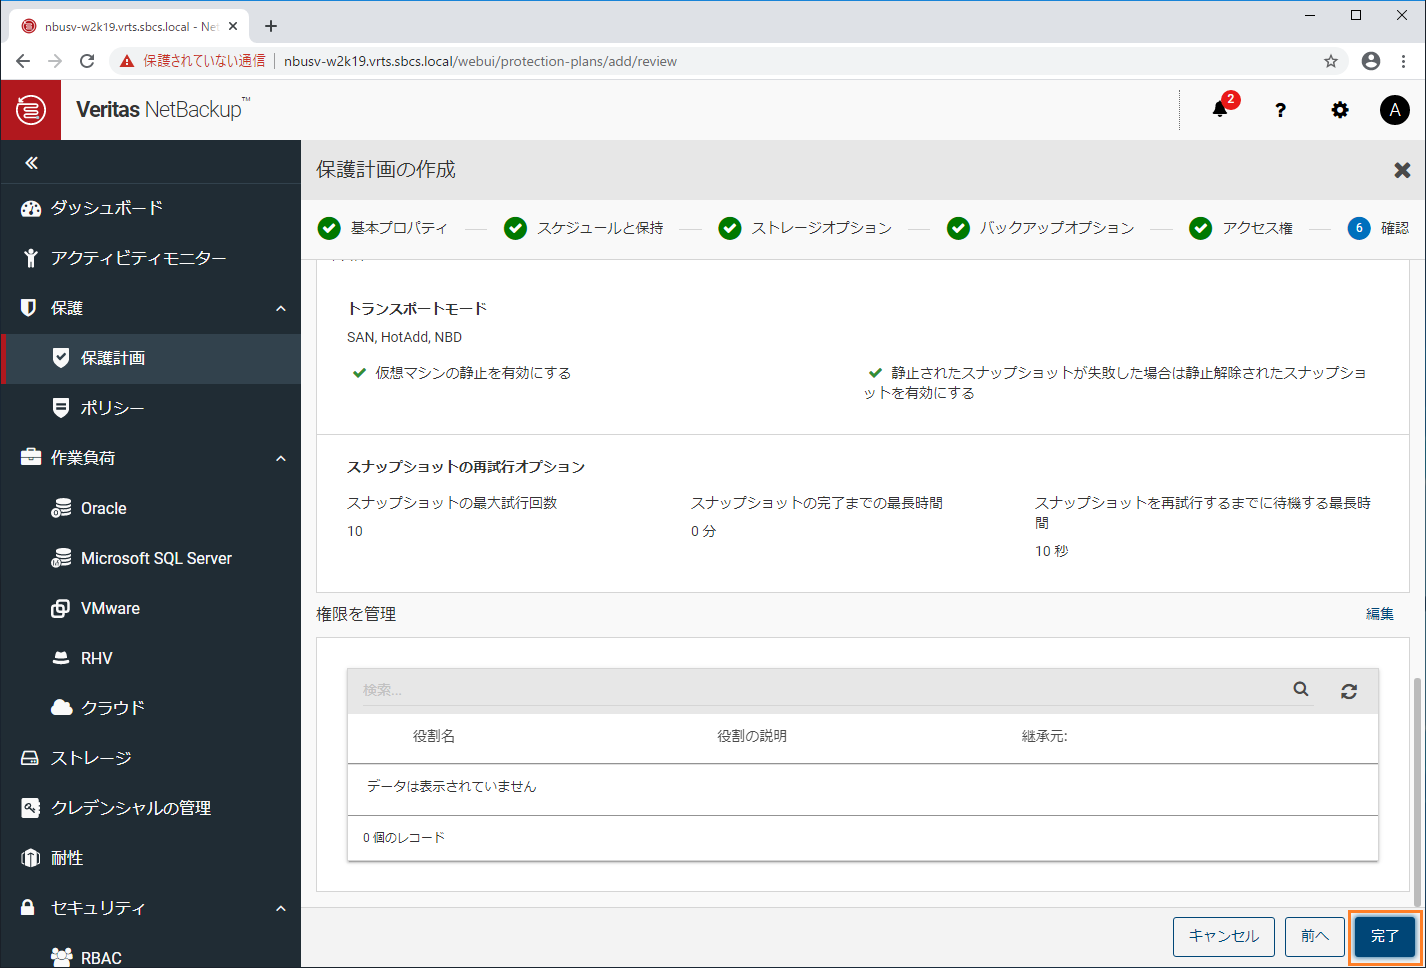1426x968 pixels.
Task: Go to ストレージオプション wizard step
Action: pos(805,228)
